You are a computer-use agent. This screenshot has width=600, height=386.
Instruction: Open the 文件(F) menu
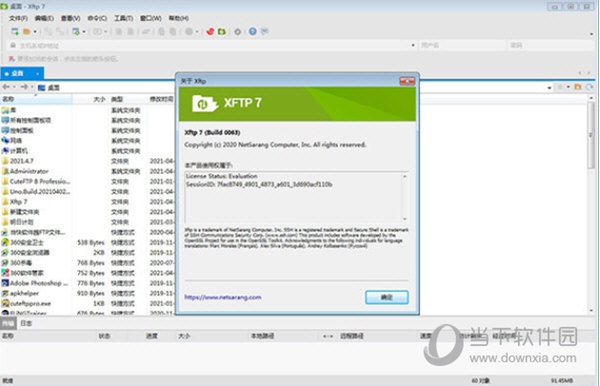(x=18, y=18)
